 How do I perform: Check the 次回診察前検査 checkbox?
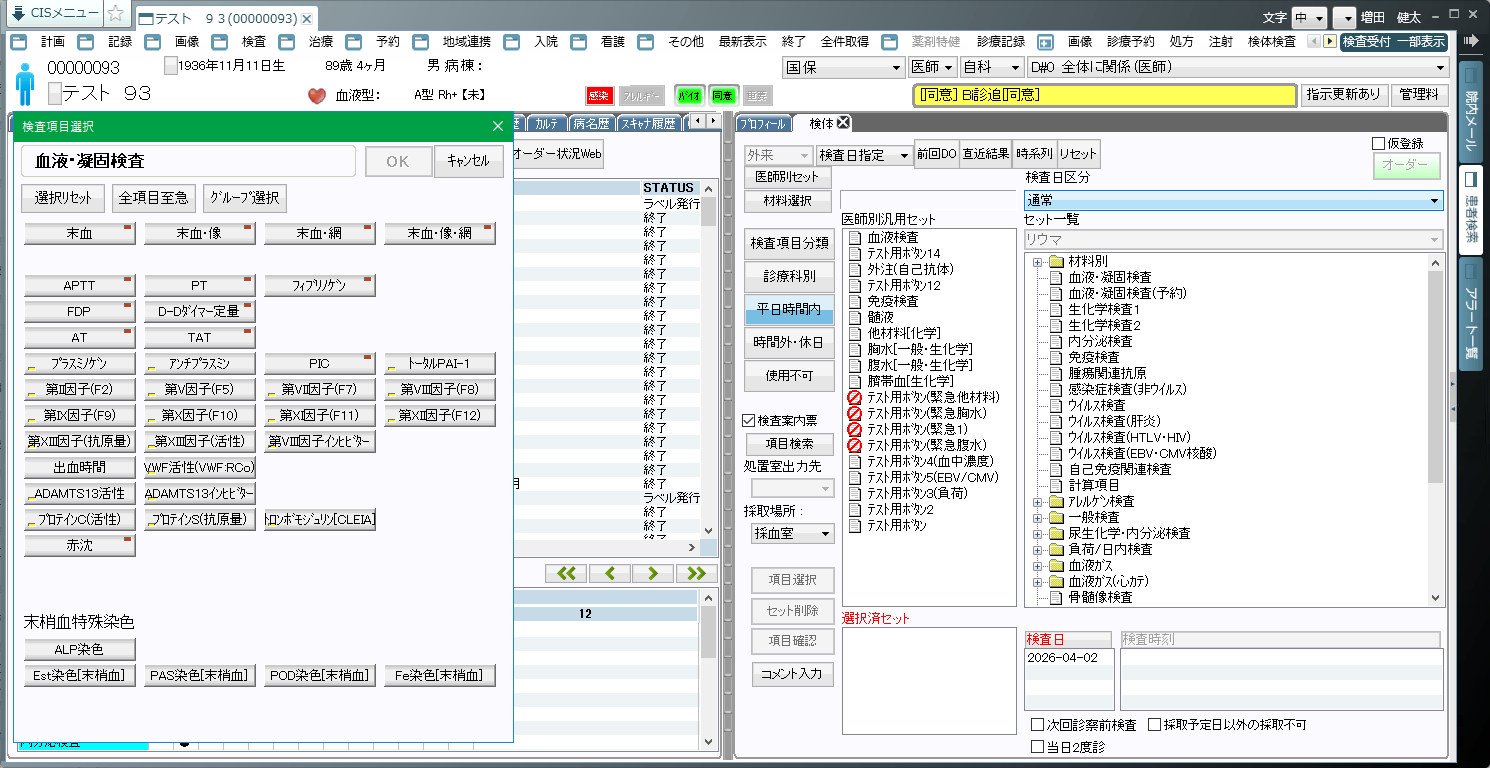pyautogui.click(x=1037, y=725)
